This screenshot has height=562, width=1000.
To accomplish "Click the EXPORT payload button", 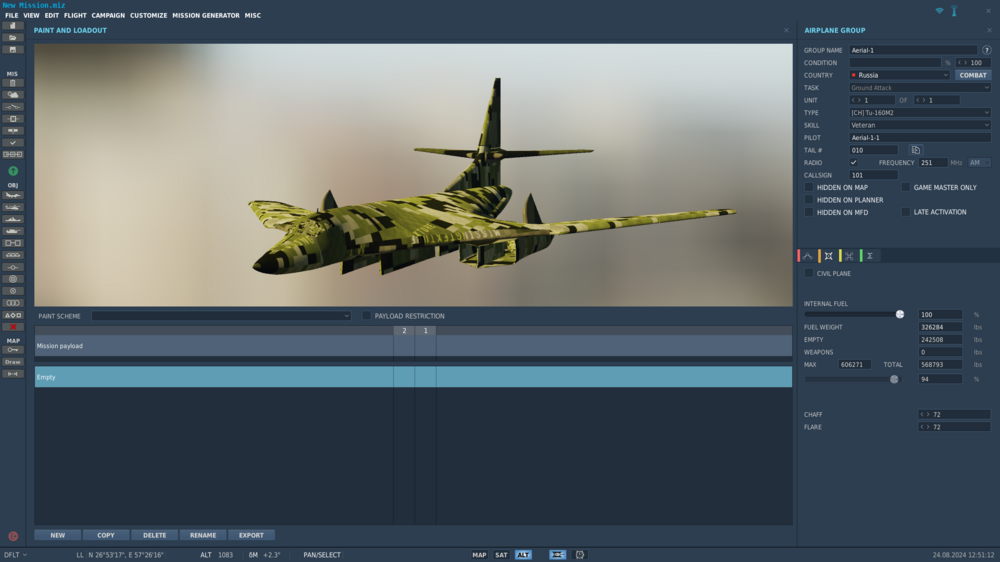I will 251,535.
